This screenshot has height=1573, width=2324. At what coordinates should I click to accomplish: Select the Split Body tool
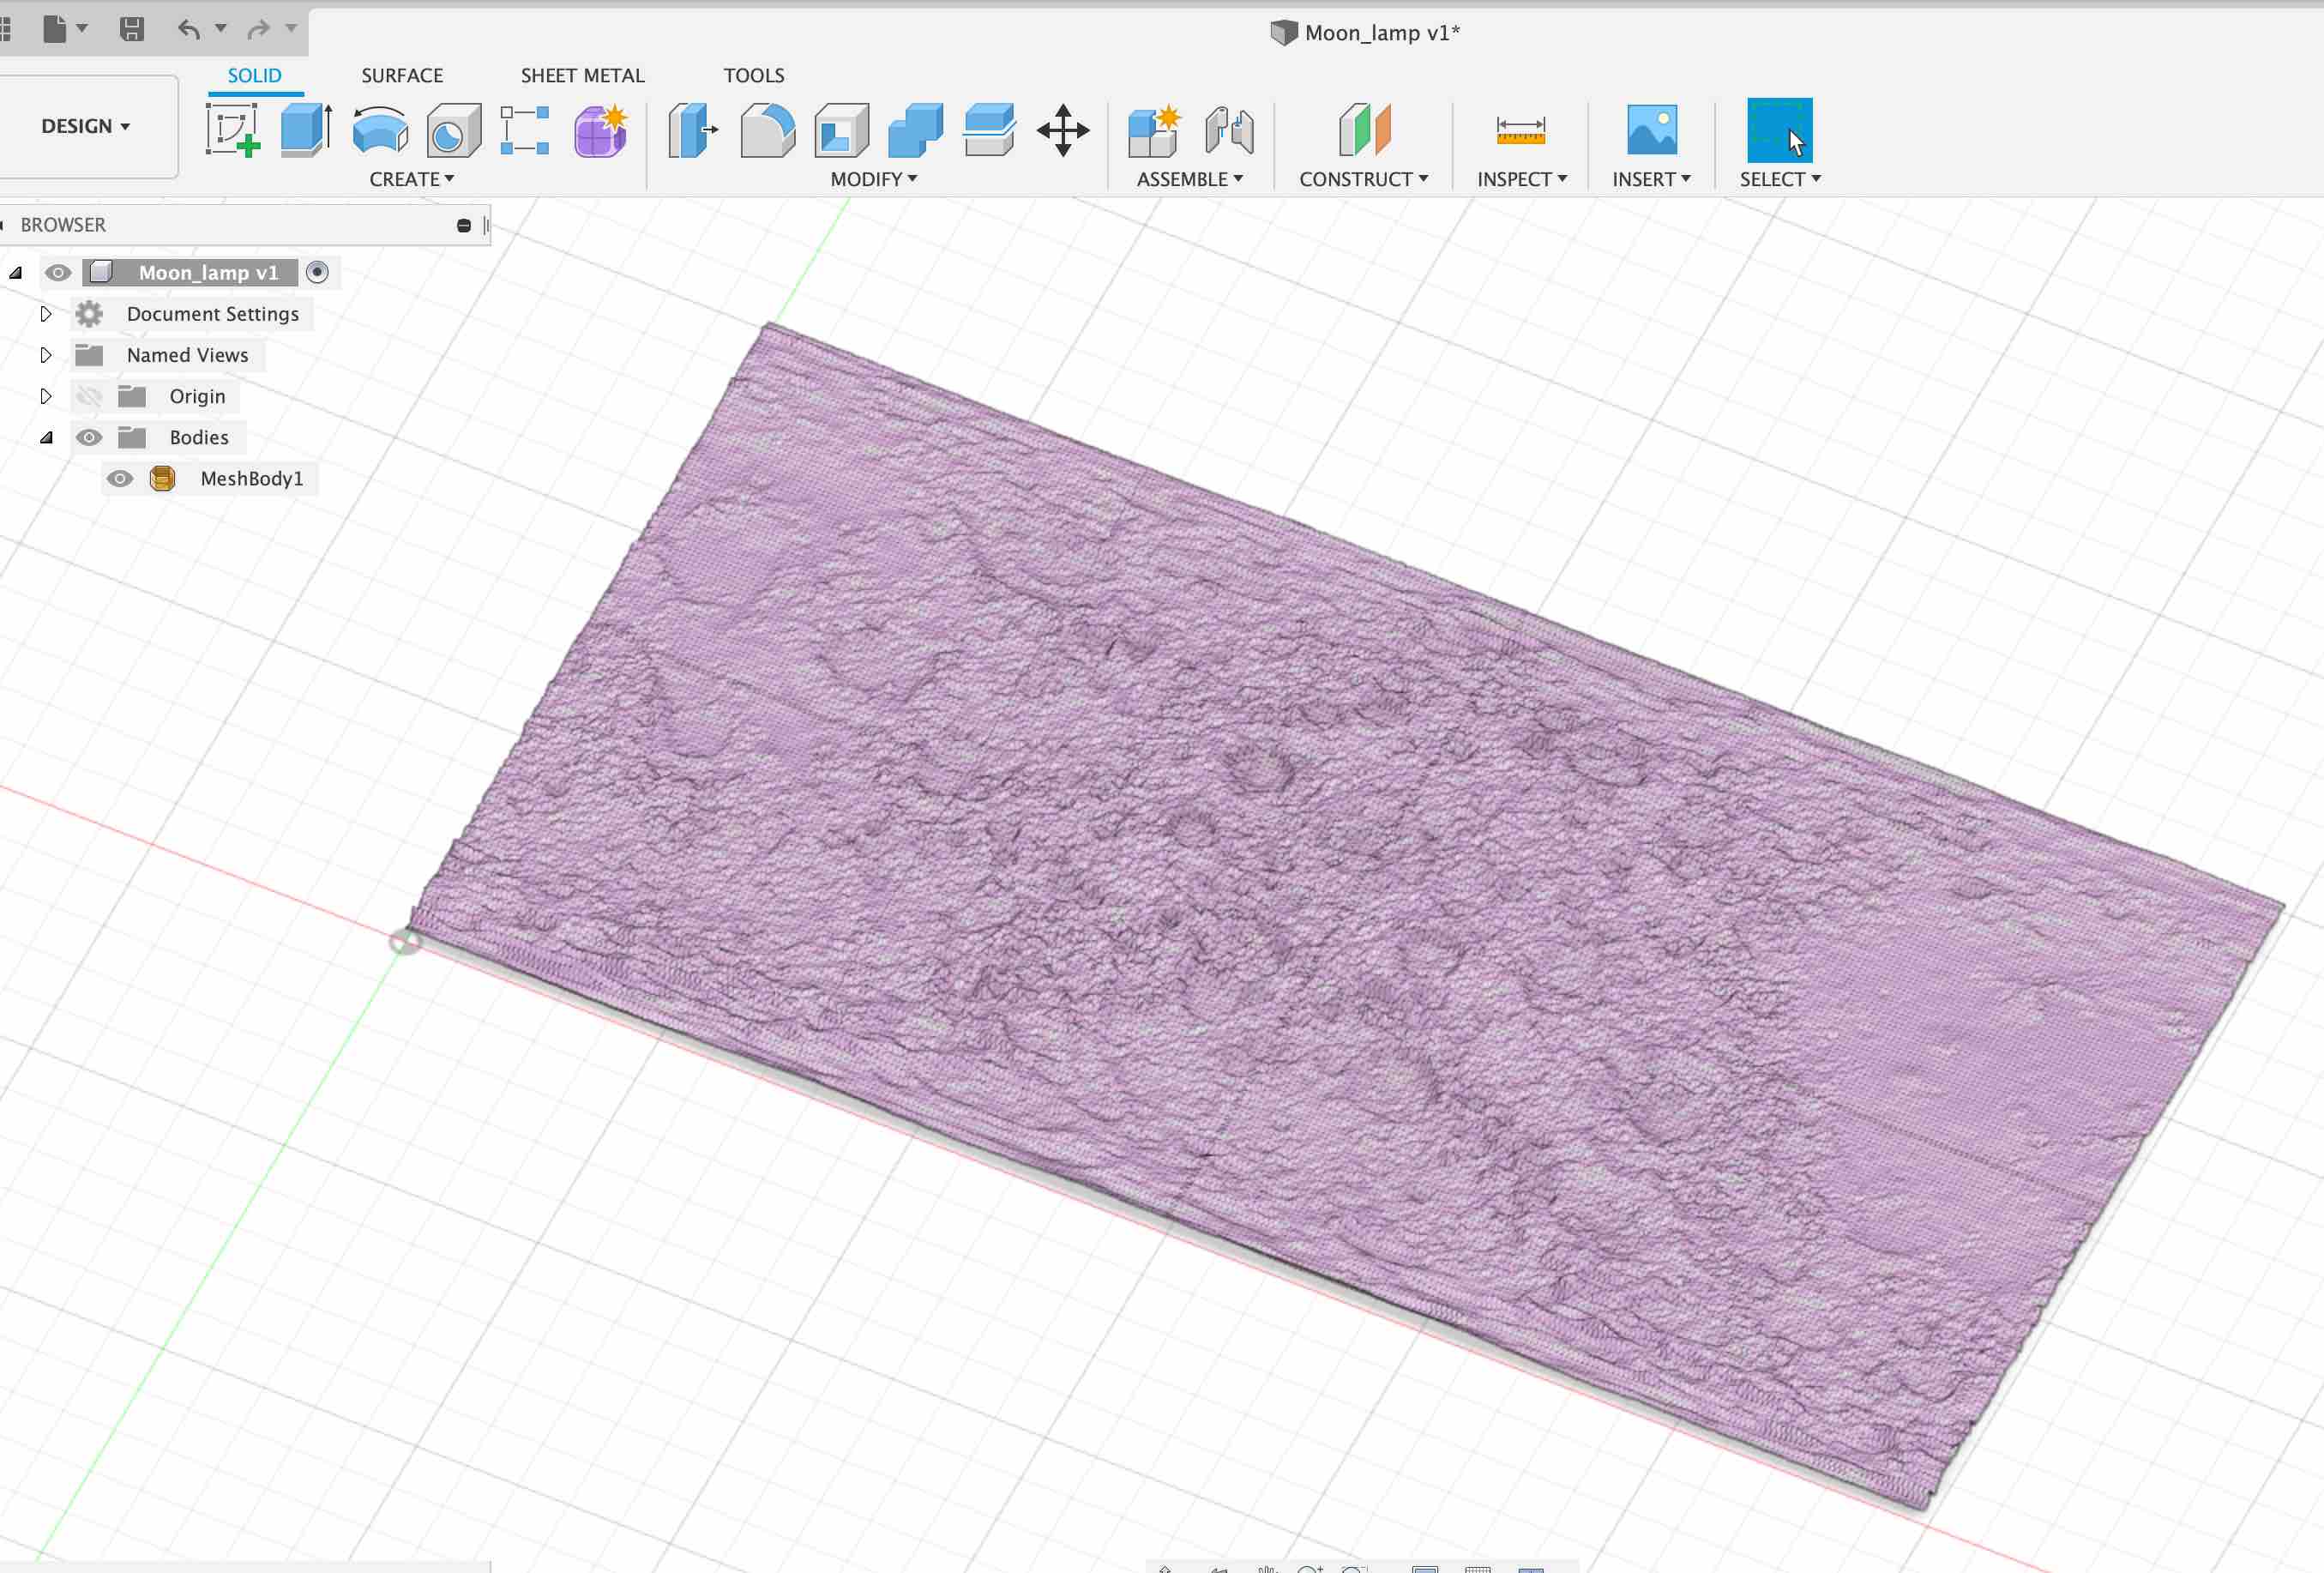(x=989, y=130)
